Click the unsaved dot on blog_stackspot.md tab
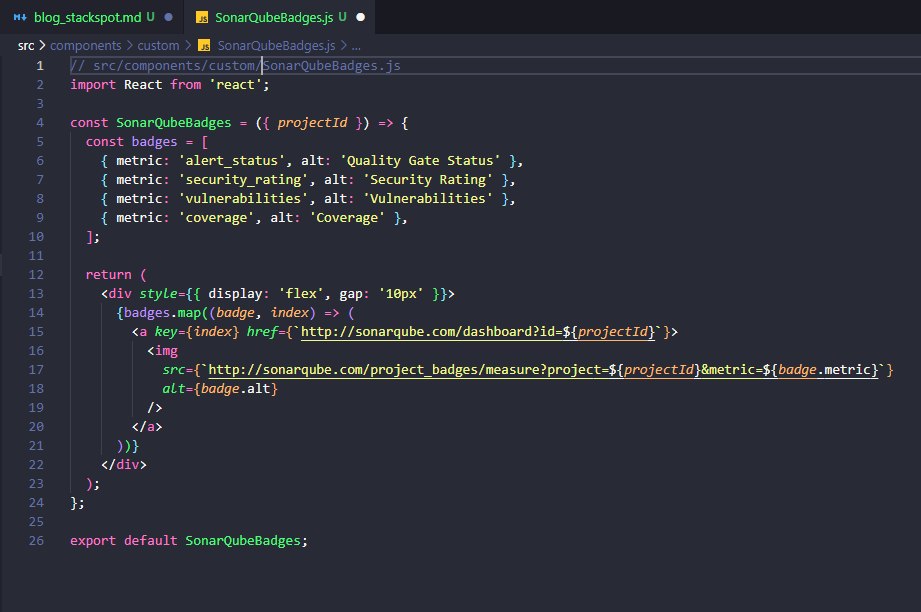Viewport: 921px width, 612px height. click(x=169, y=18)
